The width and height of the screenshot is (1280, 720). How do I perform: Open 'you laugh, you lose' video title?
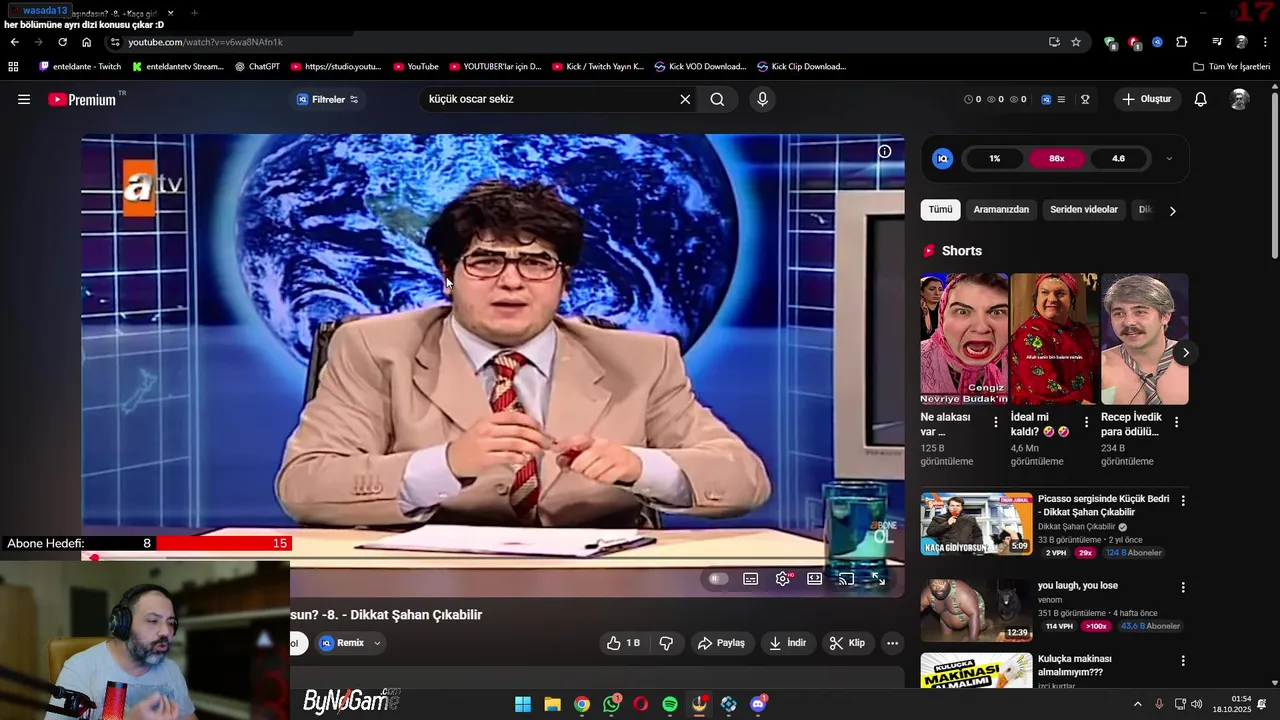(x=1078, y=586)
